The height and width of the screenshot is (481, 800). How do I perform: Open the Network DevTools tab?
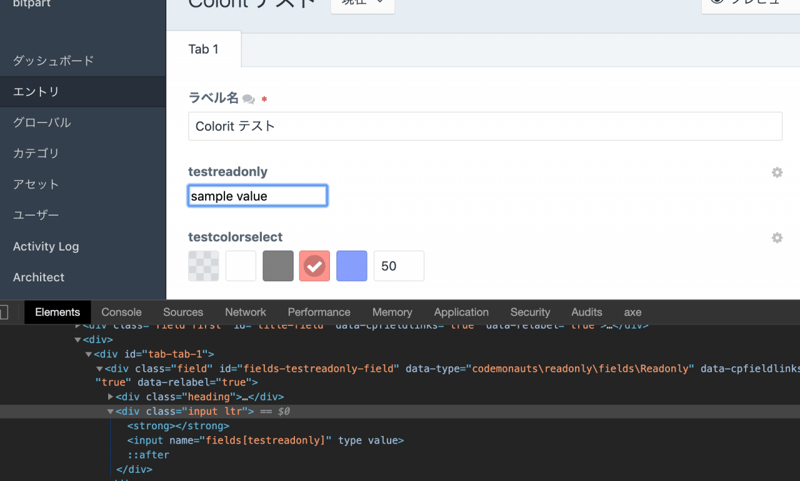[245, 312]
